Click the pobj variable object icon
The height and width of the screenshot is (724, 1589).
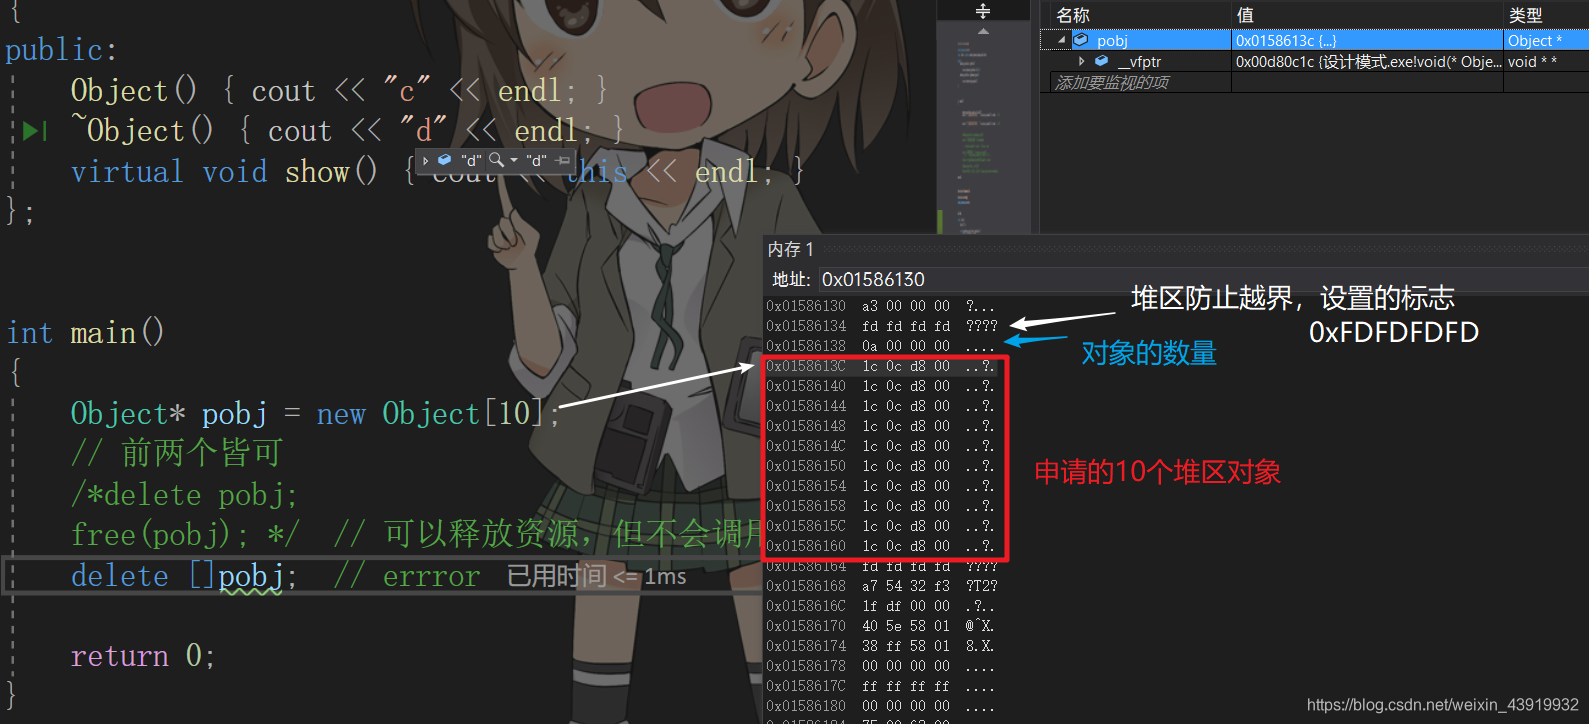pyautogui.click(x=1081, y=41)
